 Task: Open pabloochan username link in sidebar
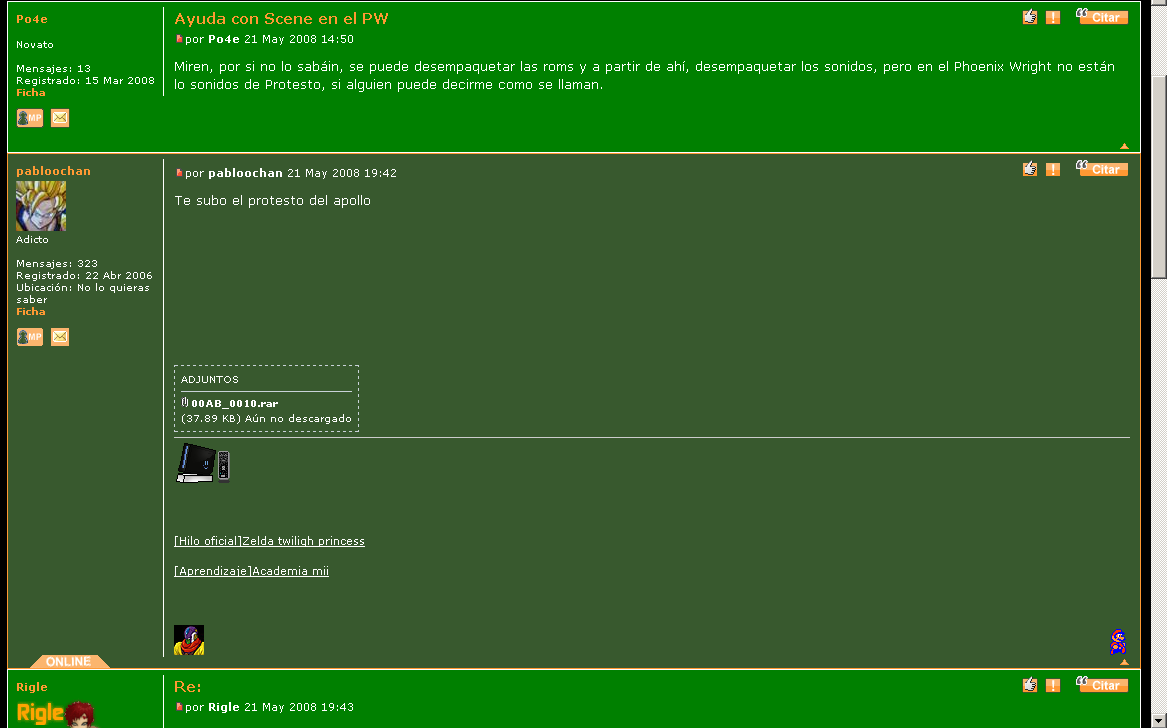point(54,171)
